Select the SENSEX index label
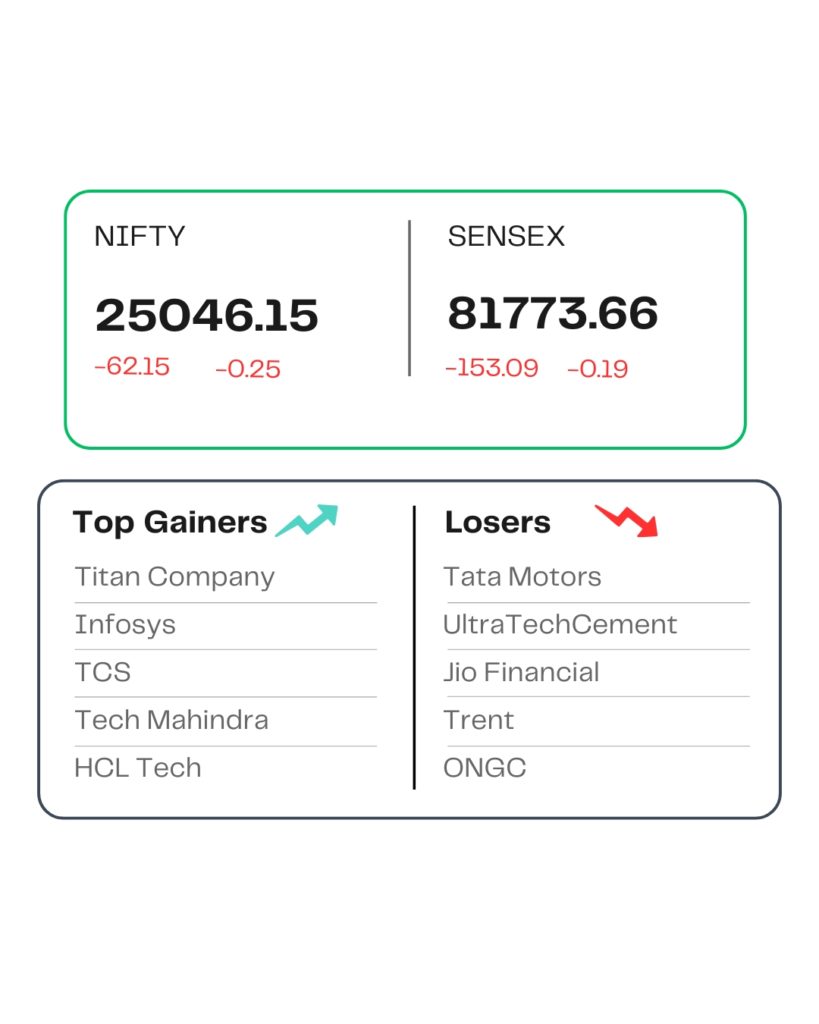819x1024 pixels. click(506, 237)
